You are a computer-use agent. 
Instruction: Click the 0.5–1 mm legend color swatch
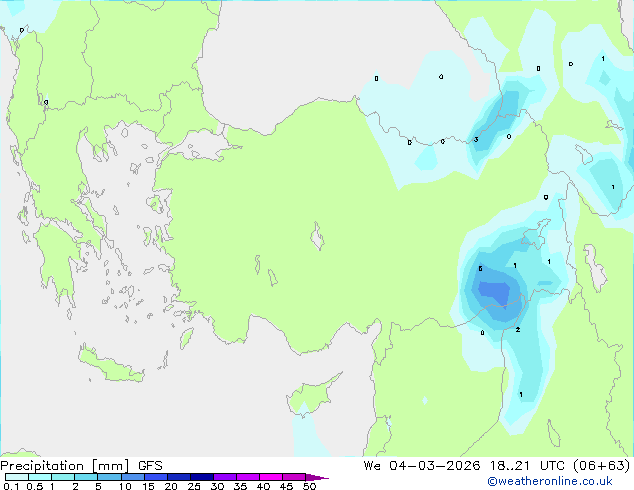coord(40,477)
